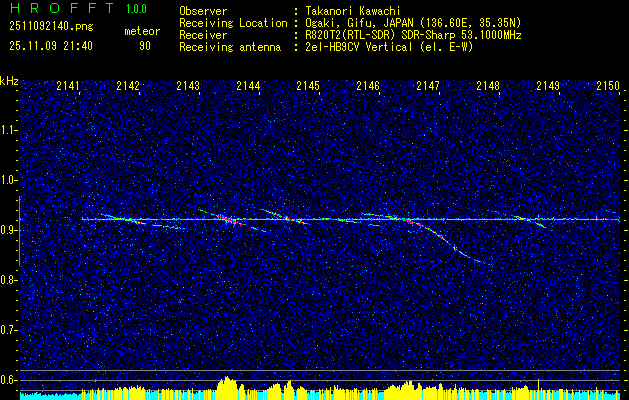629x400 pixels.
Task: Click time marker 2146
Action: point(368,85)
